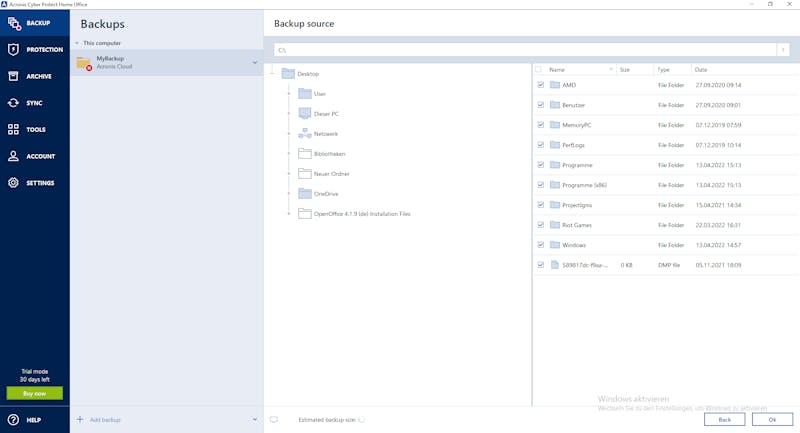Uncheck the Windows folder checkbox
This screenshot has height=433, width=800.
[x=540, y=245]
